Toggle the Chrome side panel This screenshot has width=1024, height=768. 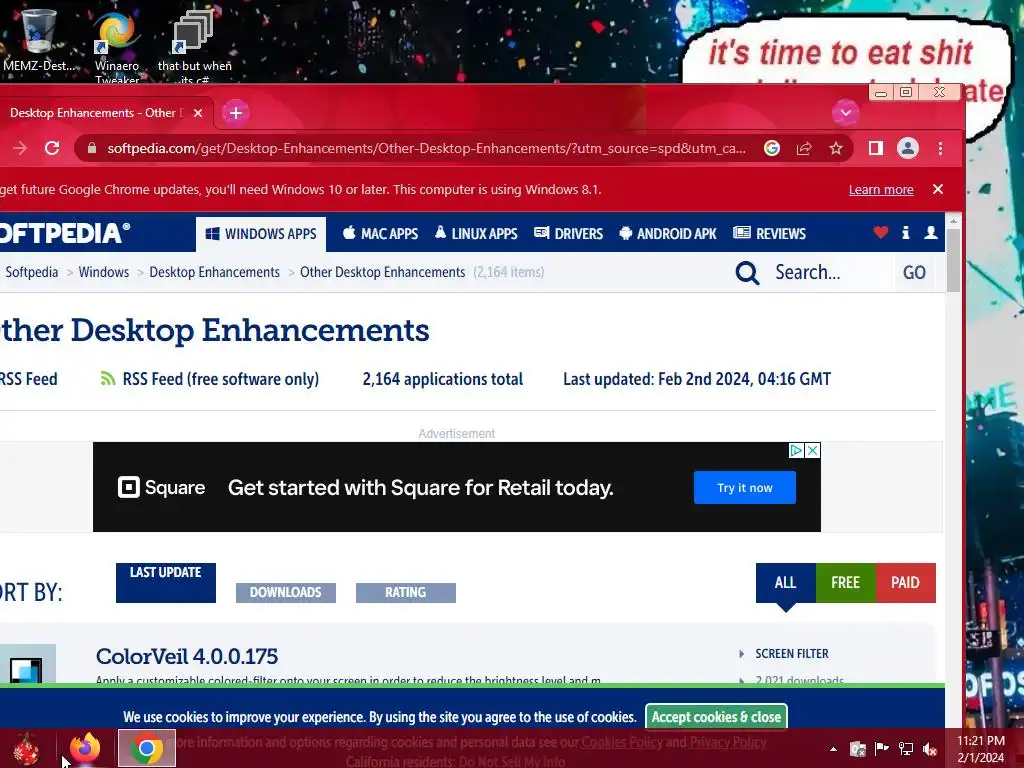(x=876, y=148)
